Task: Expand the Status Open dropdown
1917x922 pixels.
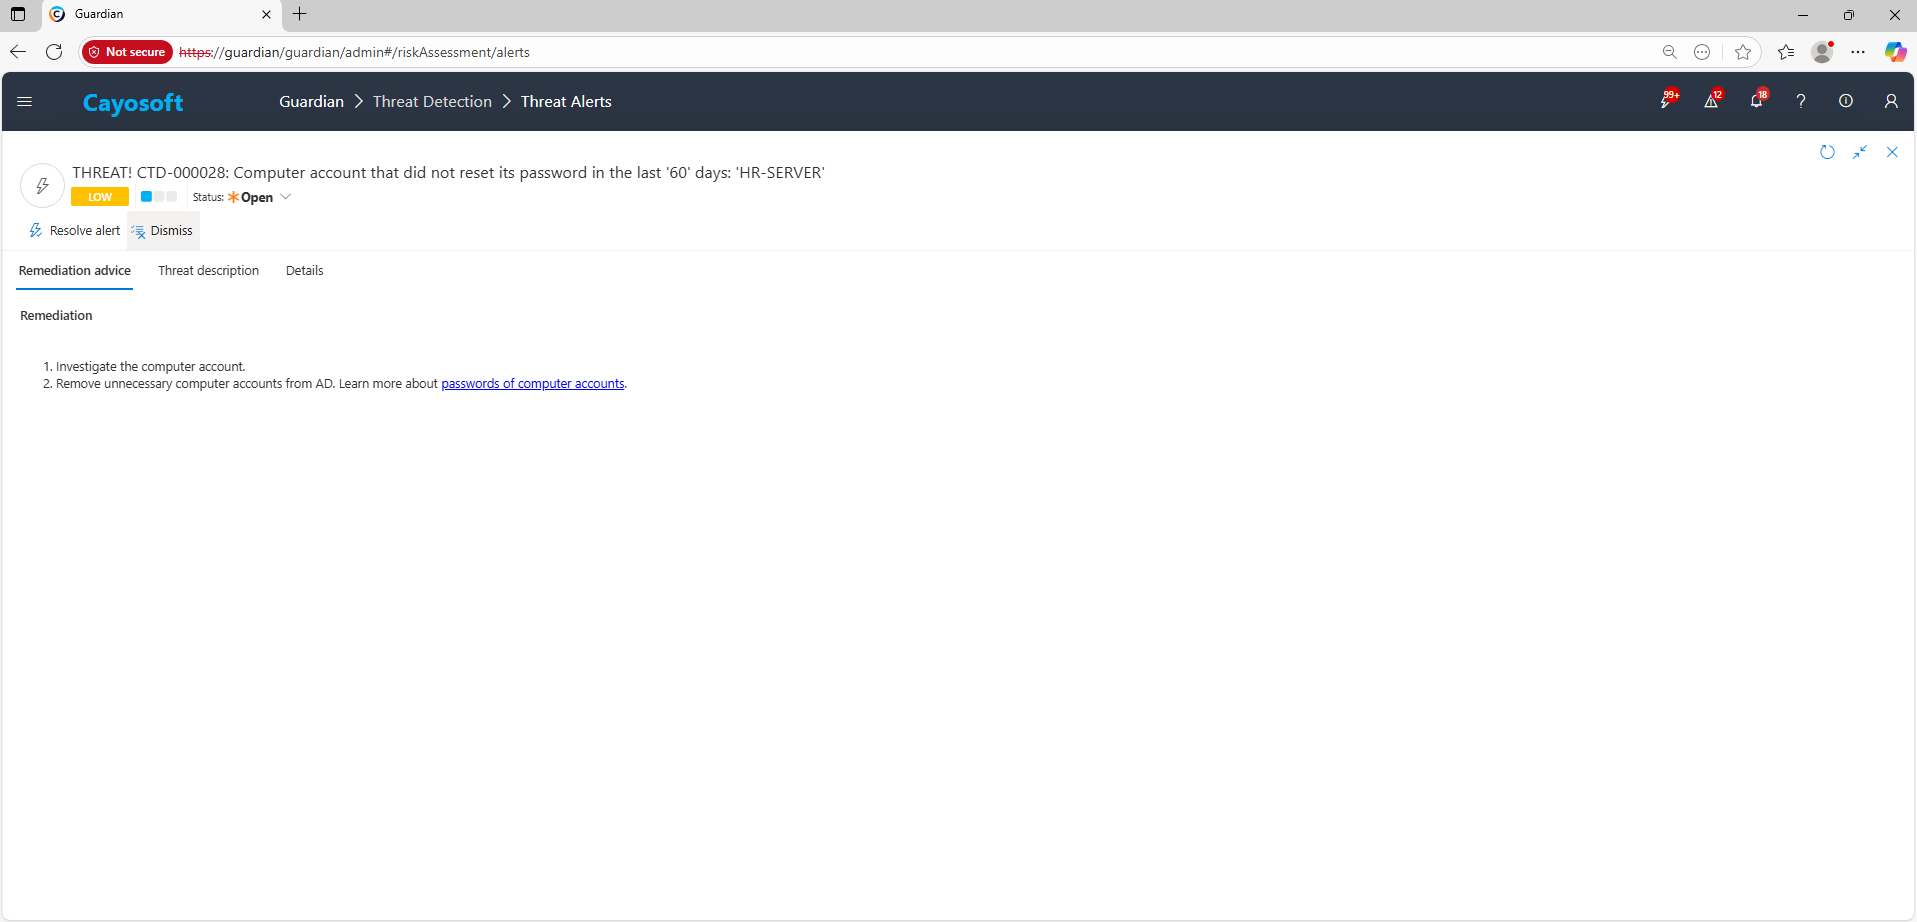Action: pos(285,197)
